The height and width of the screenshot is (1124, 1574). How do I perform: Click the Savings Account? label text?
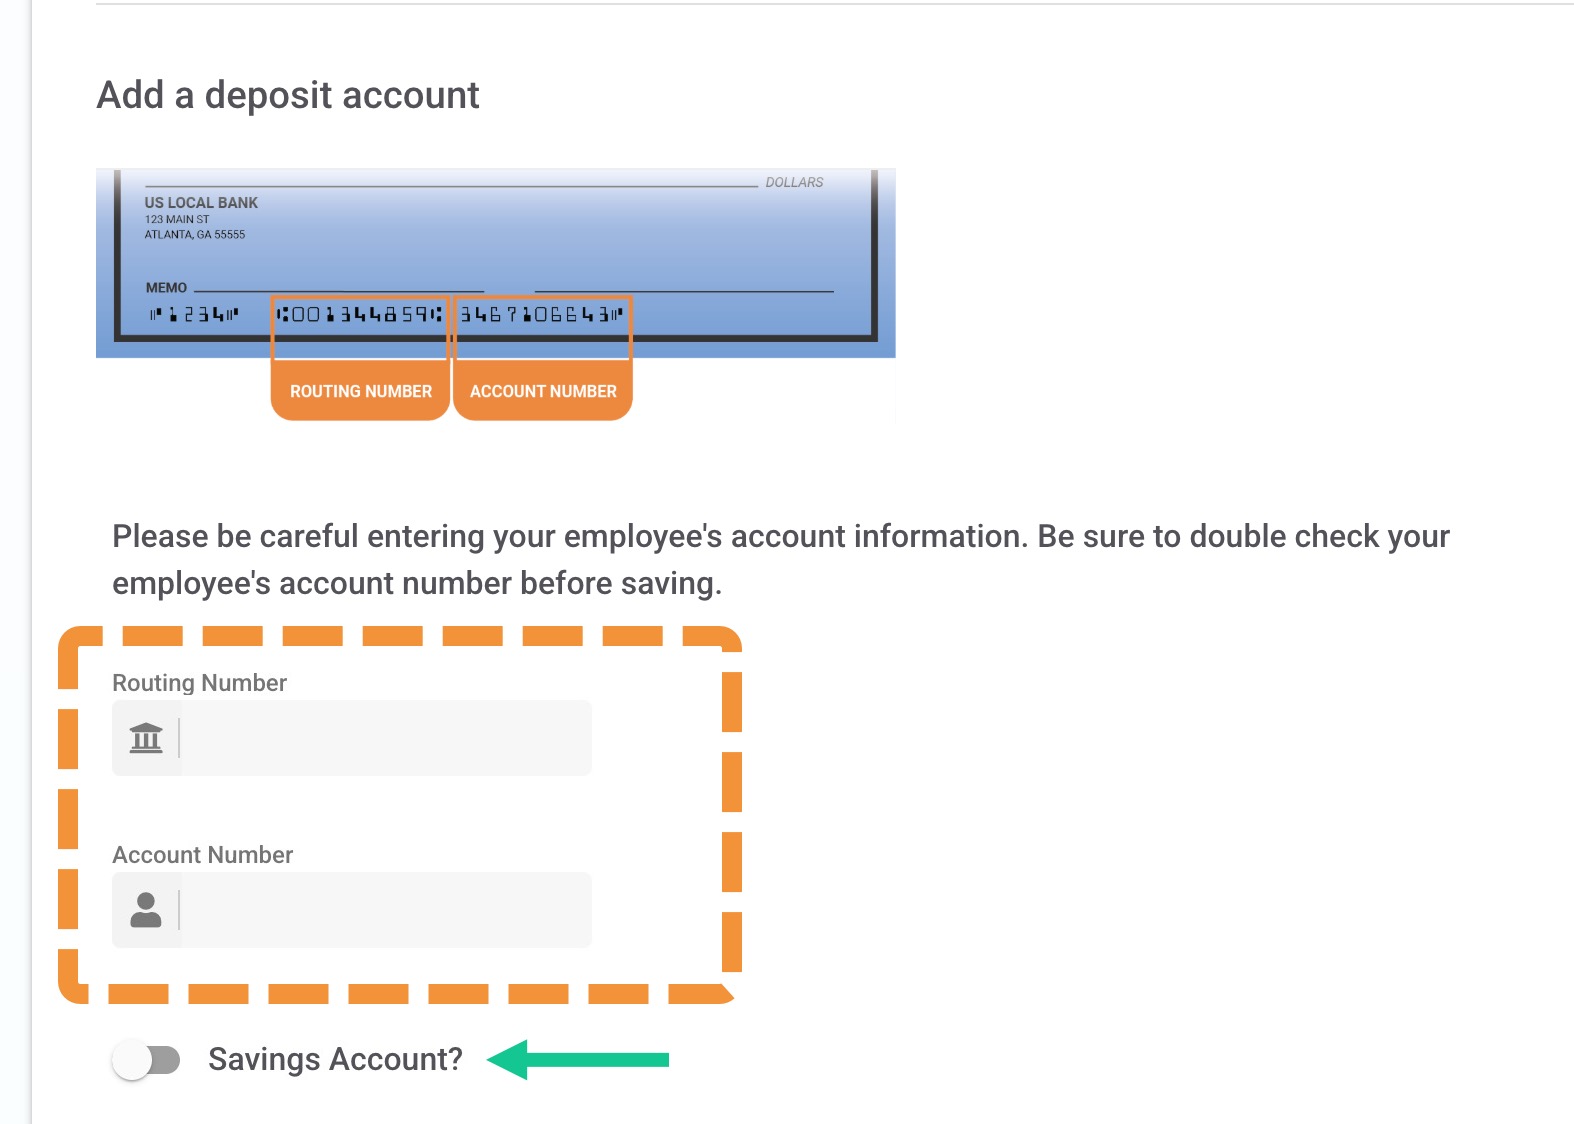click(x=335, y=1059)
